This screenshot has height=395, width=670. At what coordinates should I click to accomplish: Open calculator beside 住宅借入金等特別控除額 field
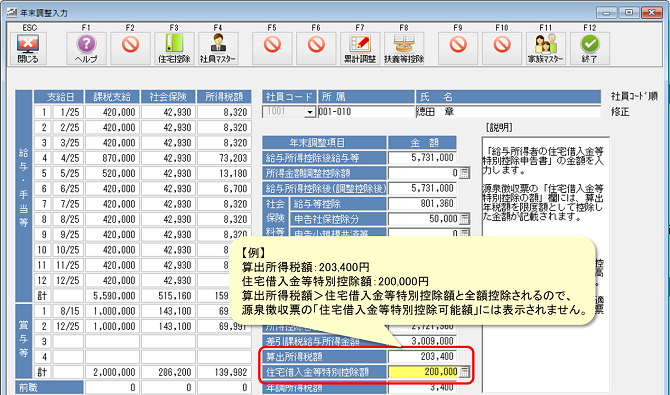[464, 372]
